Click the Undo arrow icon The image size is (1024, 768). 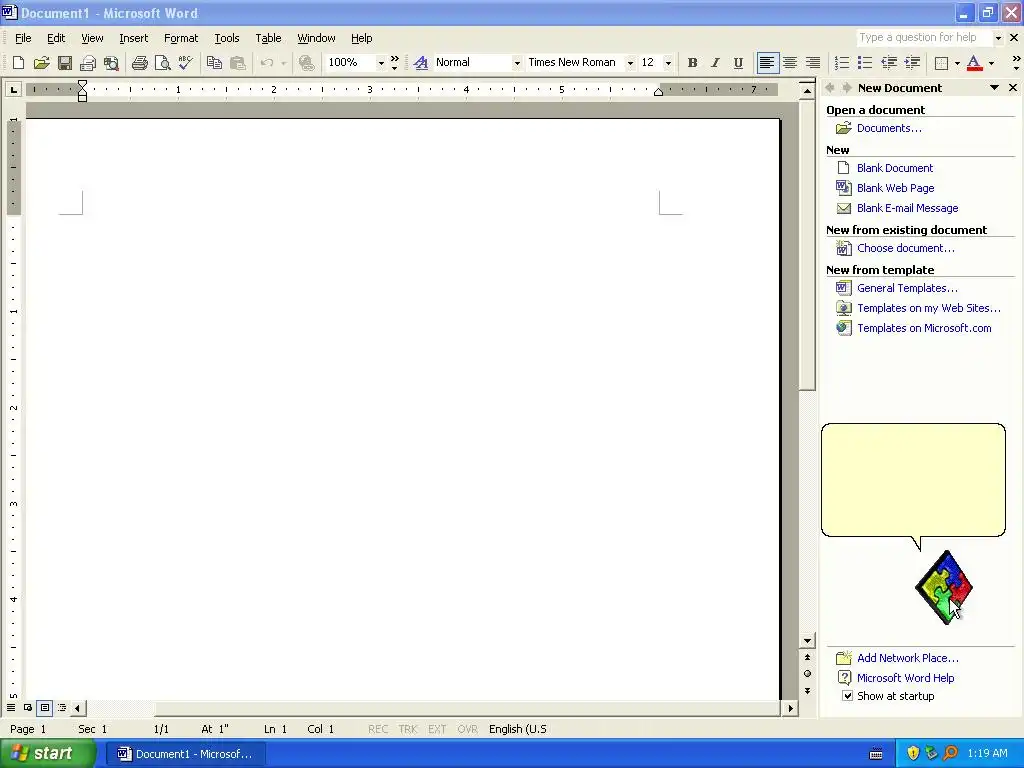[x=266, y=63]
